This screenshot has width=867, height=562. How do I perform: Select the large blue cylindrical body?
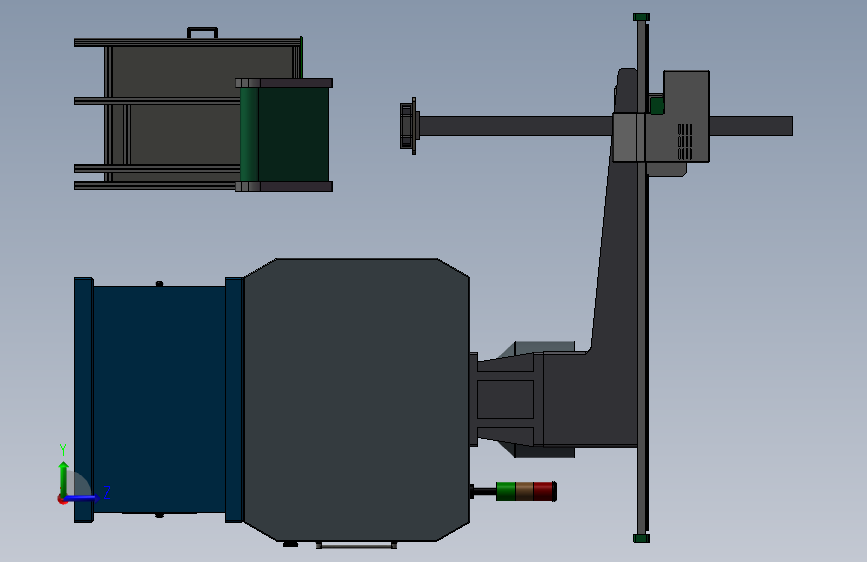click(159, 399)
